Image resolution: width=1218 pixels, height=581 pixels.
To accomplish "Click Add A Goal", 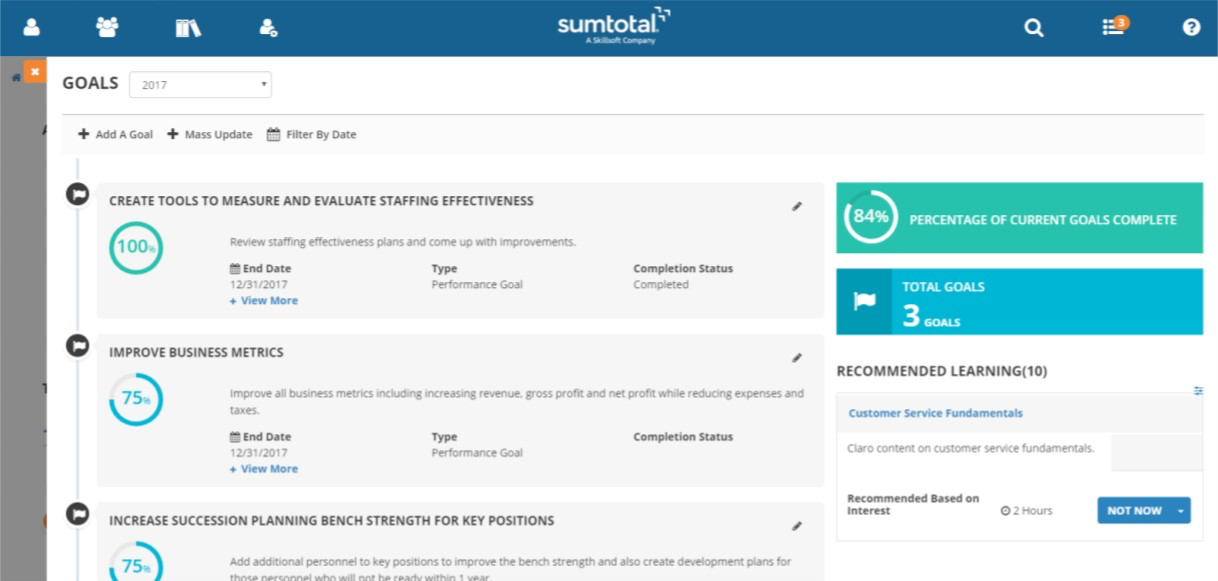I will (114, 134).
